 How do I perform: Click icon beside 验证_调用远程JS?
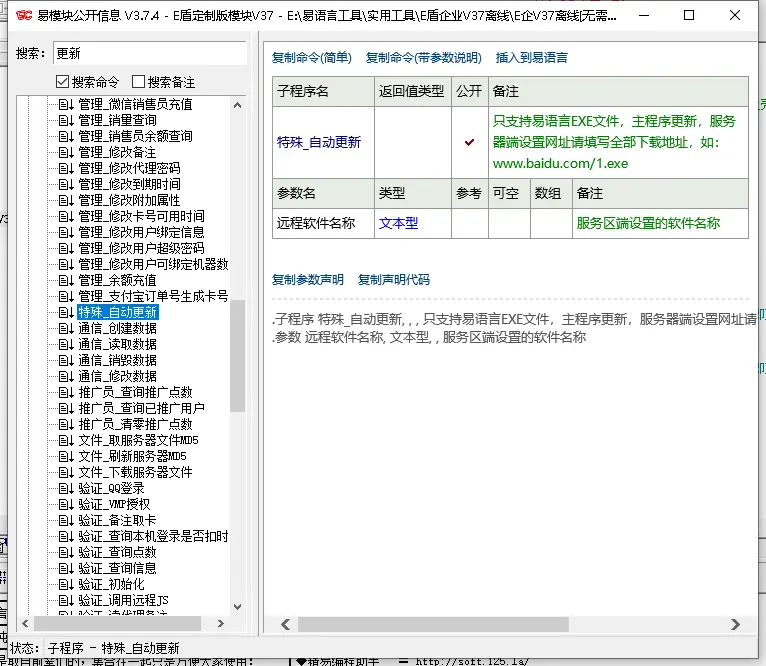tap(66, 601)
